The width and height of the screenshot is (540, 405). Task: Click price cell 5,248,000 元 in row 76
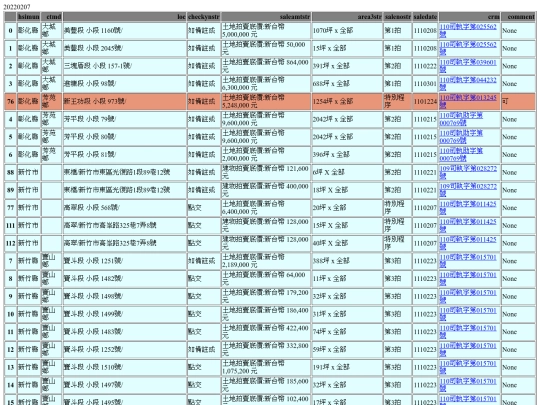(x=266, y=101)
